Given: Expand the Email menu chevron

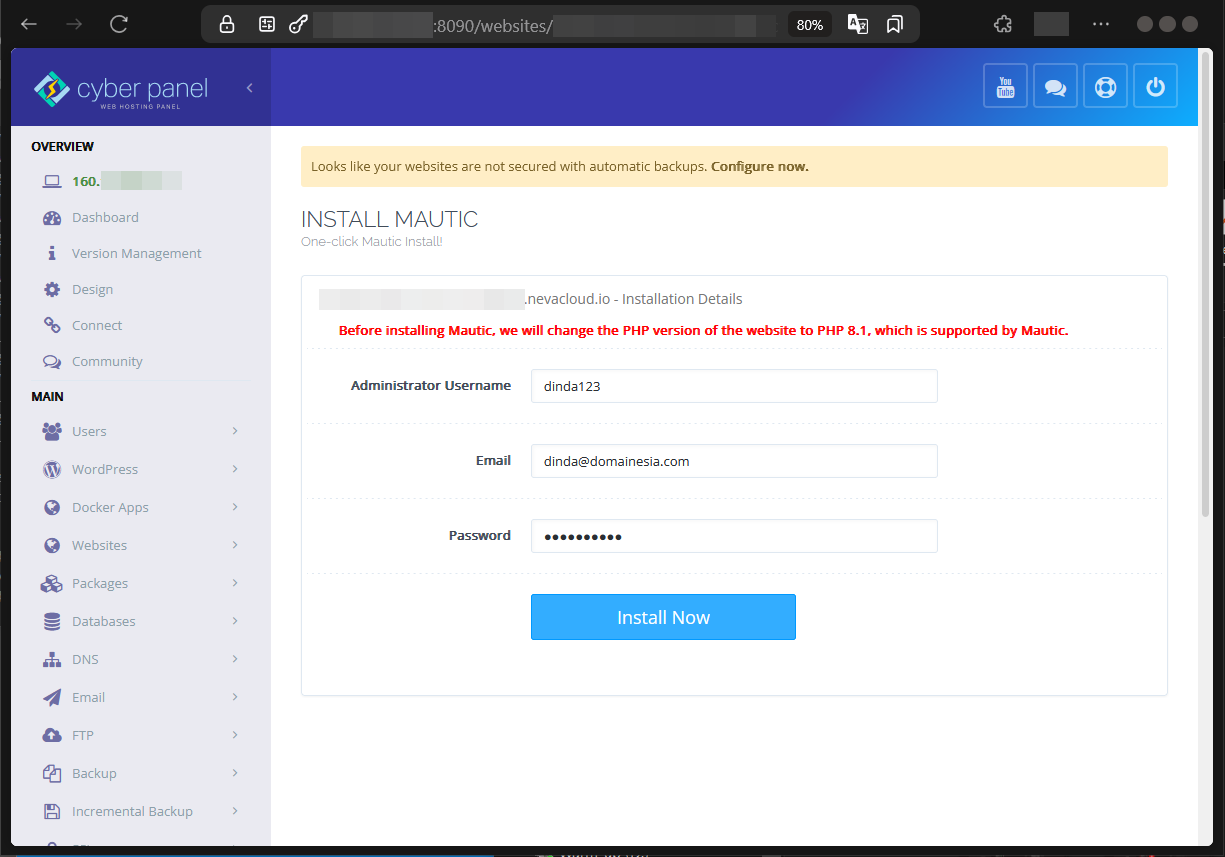Looking at the screenshot, I should click(235, 697).
